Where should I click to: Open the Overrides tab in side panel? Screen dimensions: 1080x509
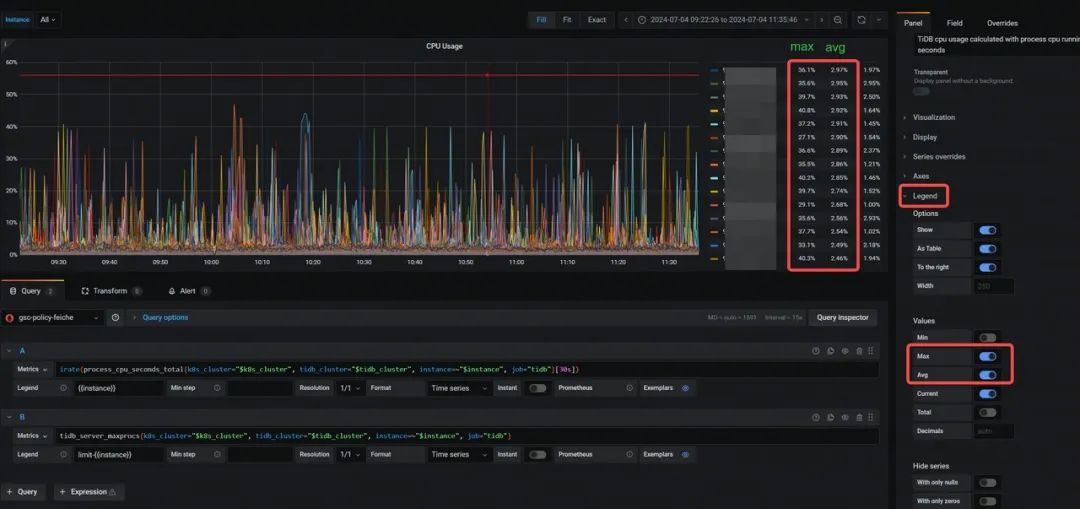tap(1002, 23)
